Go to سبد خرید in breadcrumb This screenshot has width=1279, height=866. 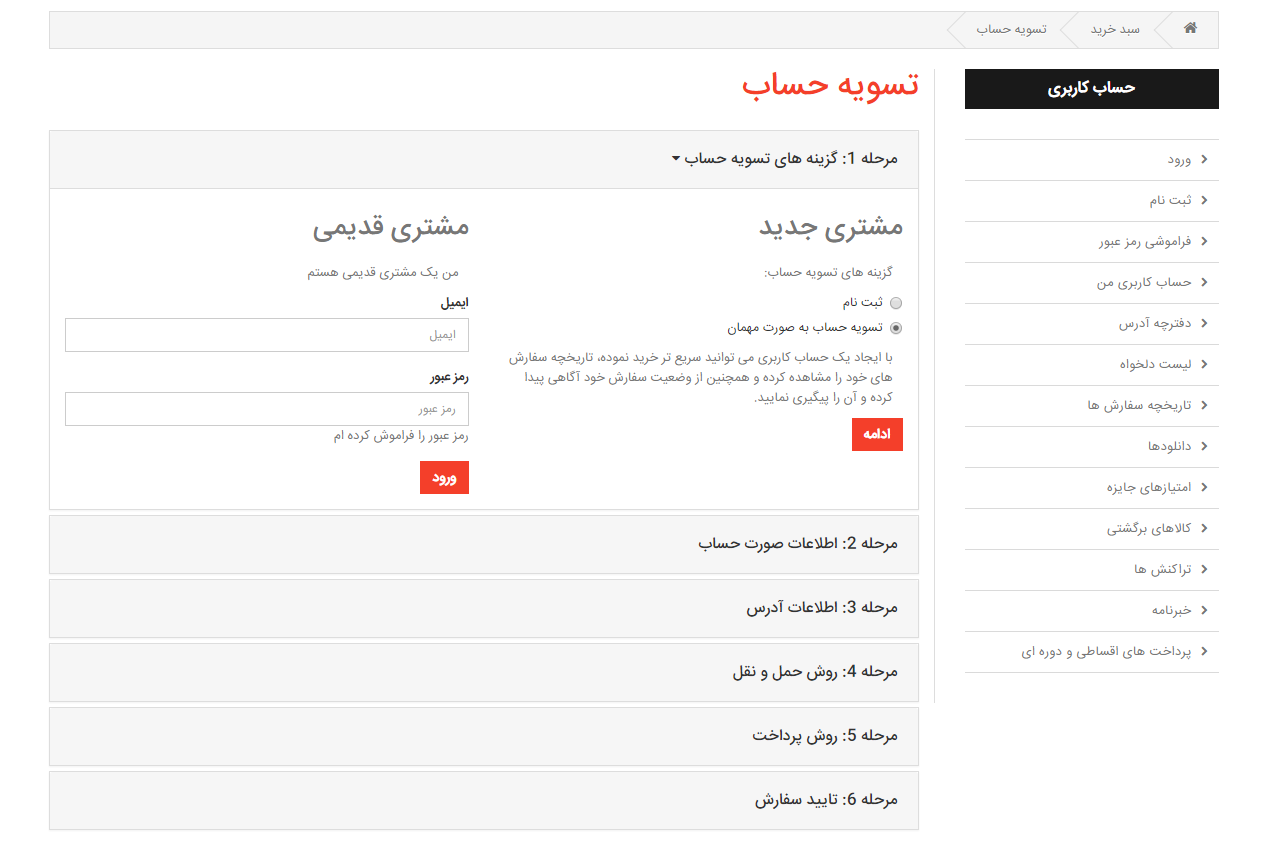click(1115, 29)
